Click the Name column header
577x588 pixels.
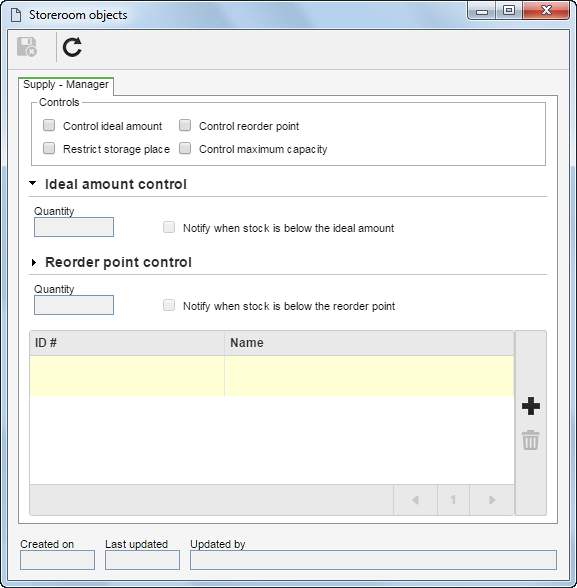(x=369, y=343)
